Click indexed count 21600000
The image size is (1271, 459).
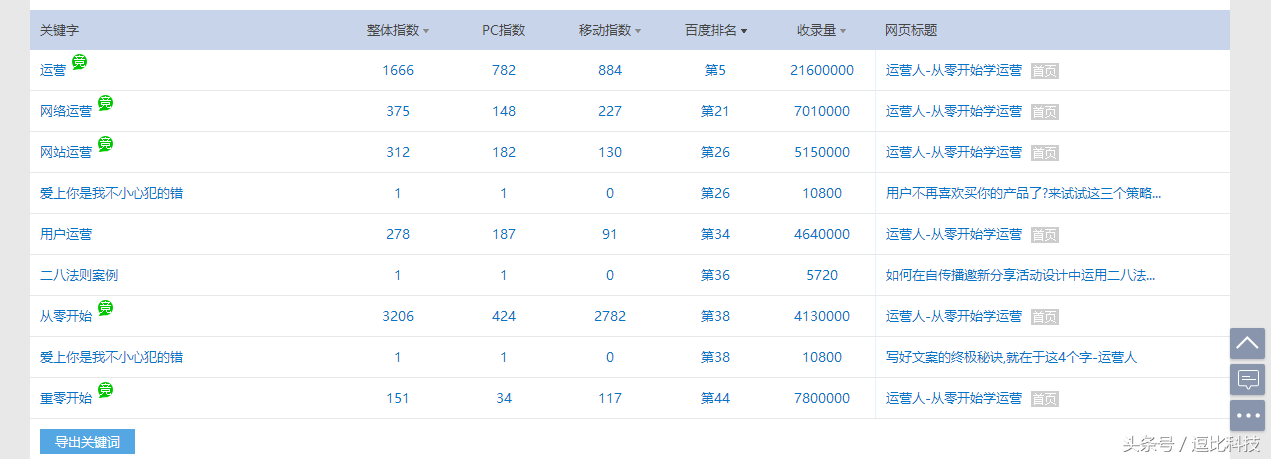click(x=822, y=71)
